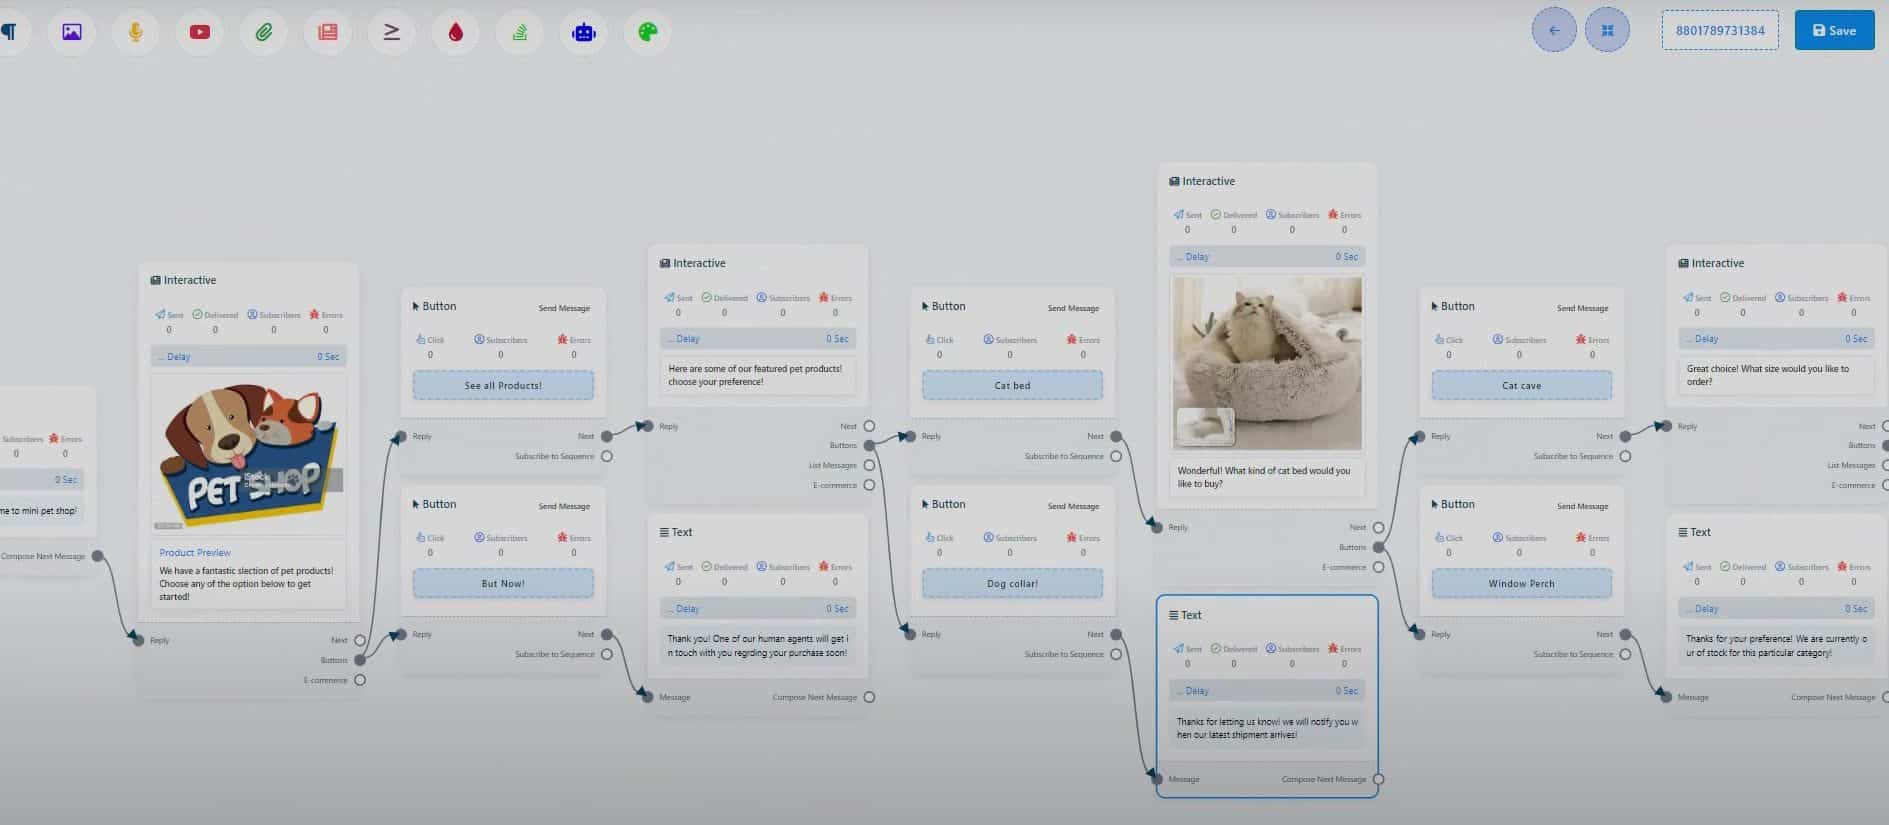Viewport: 1889px width, 825px height.
Task: Choose the red newspaper interactive icon
Action: pos(328,32)
